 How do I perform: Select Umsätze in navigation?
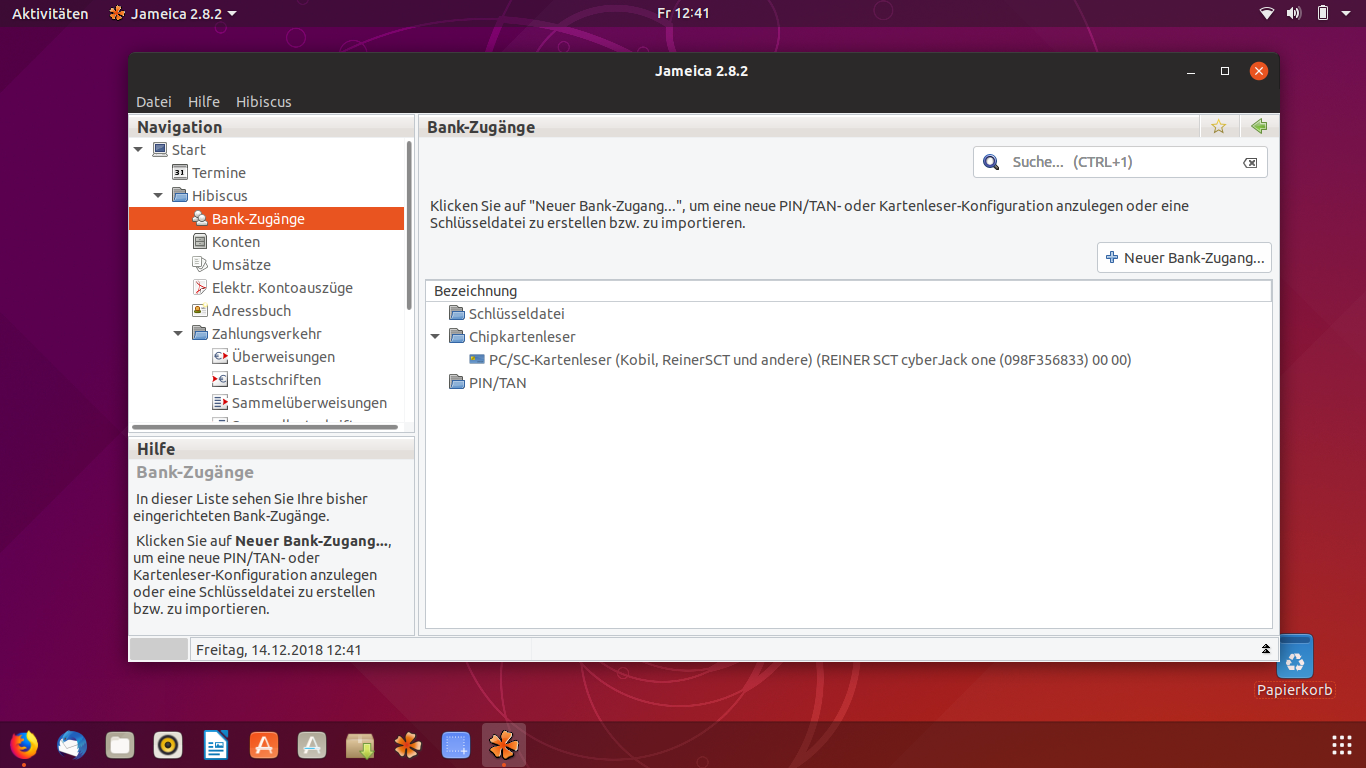pyautogui.click(x=241, y=265)
